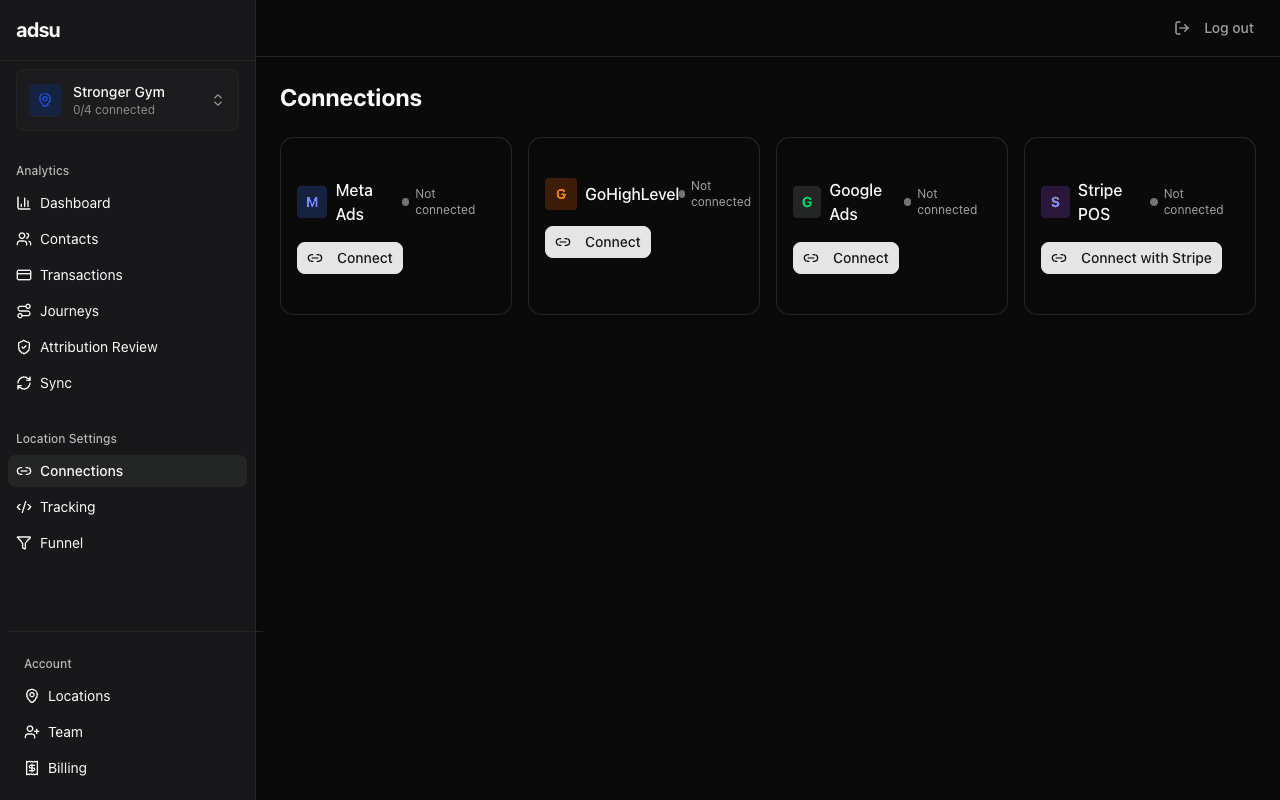Select the Attribution Review shield icon
Viewport: 1280px width, 800px height.
pyautogui.click(x=23, y=347)
